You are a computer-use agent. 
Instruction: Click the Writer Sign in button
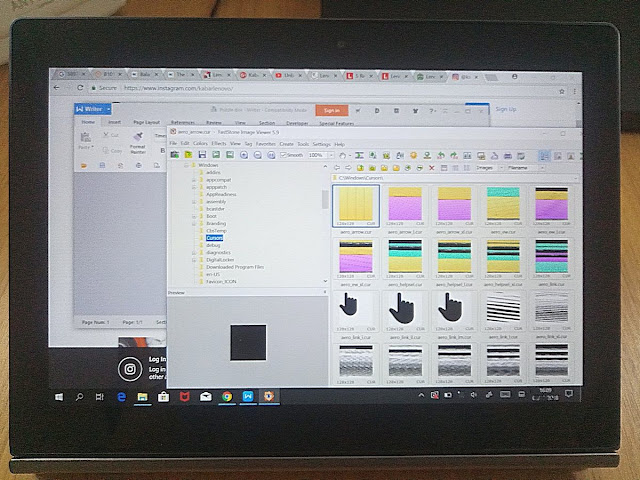pos(330,110)
